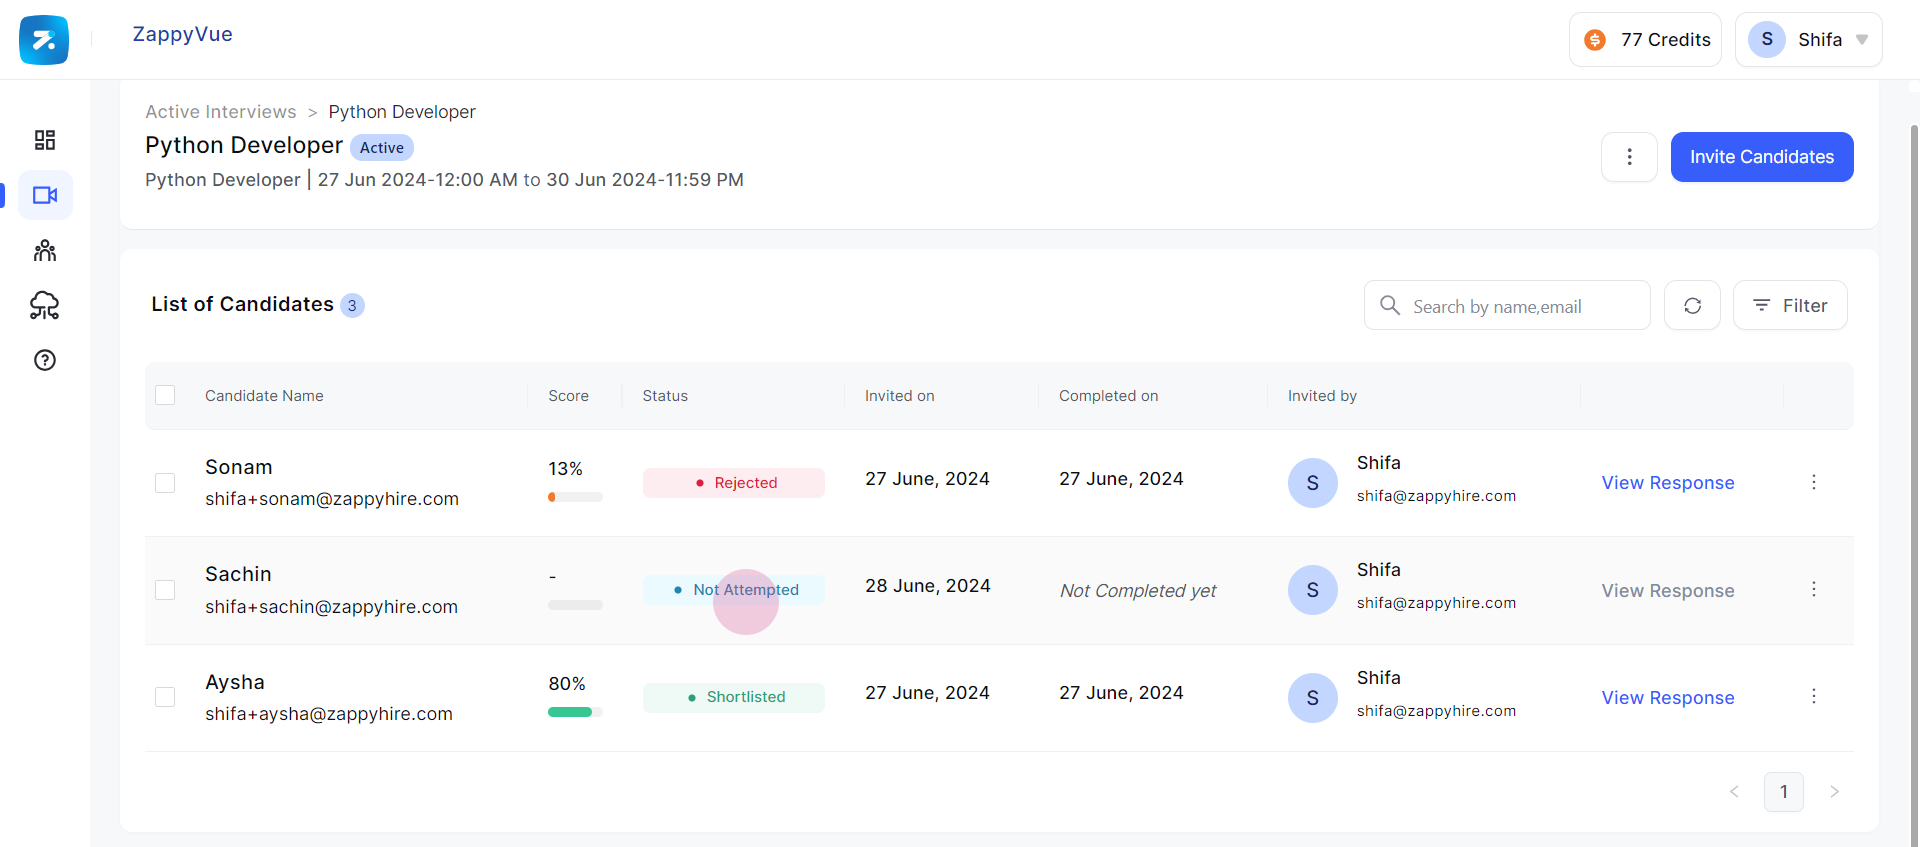Click the inviter avatar in Sachin row

tap(1313, 590)
